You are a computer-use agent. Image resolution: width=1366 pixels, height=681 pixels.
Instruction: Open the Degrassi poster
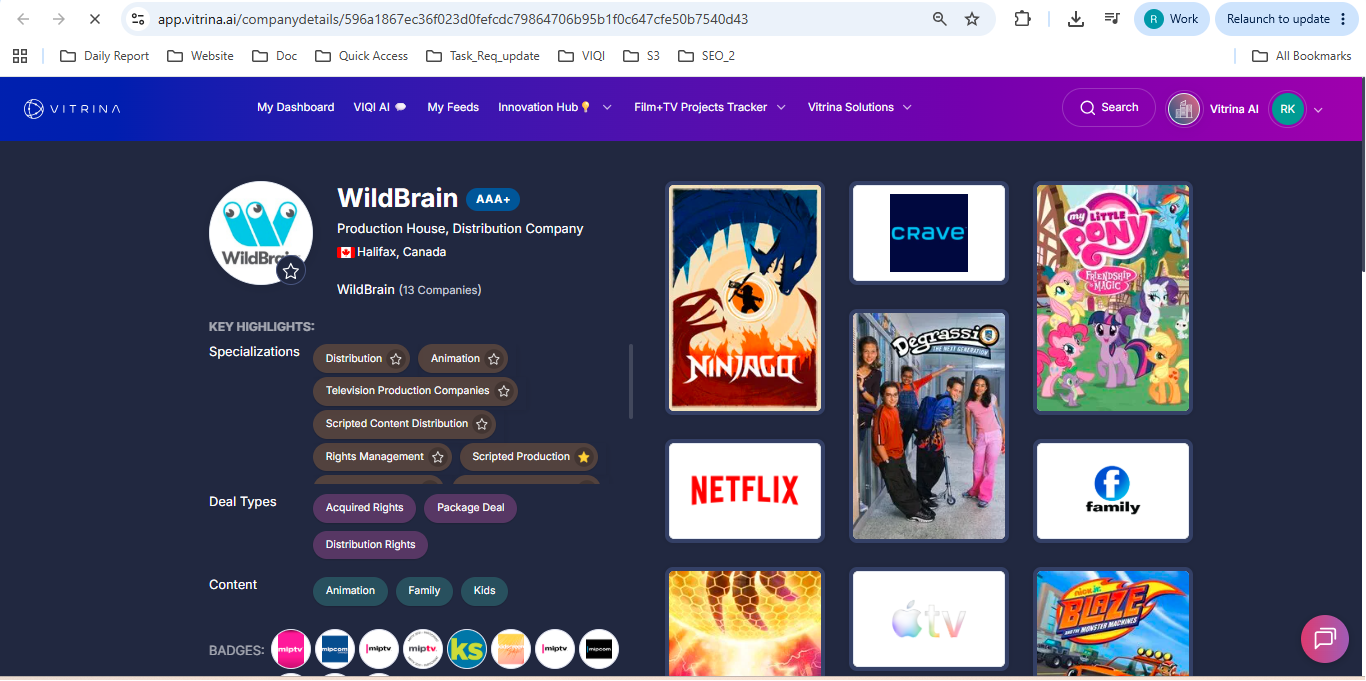pyautogui.click(x=929, y=426)
